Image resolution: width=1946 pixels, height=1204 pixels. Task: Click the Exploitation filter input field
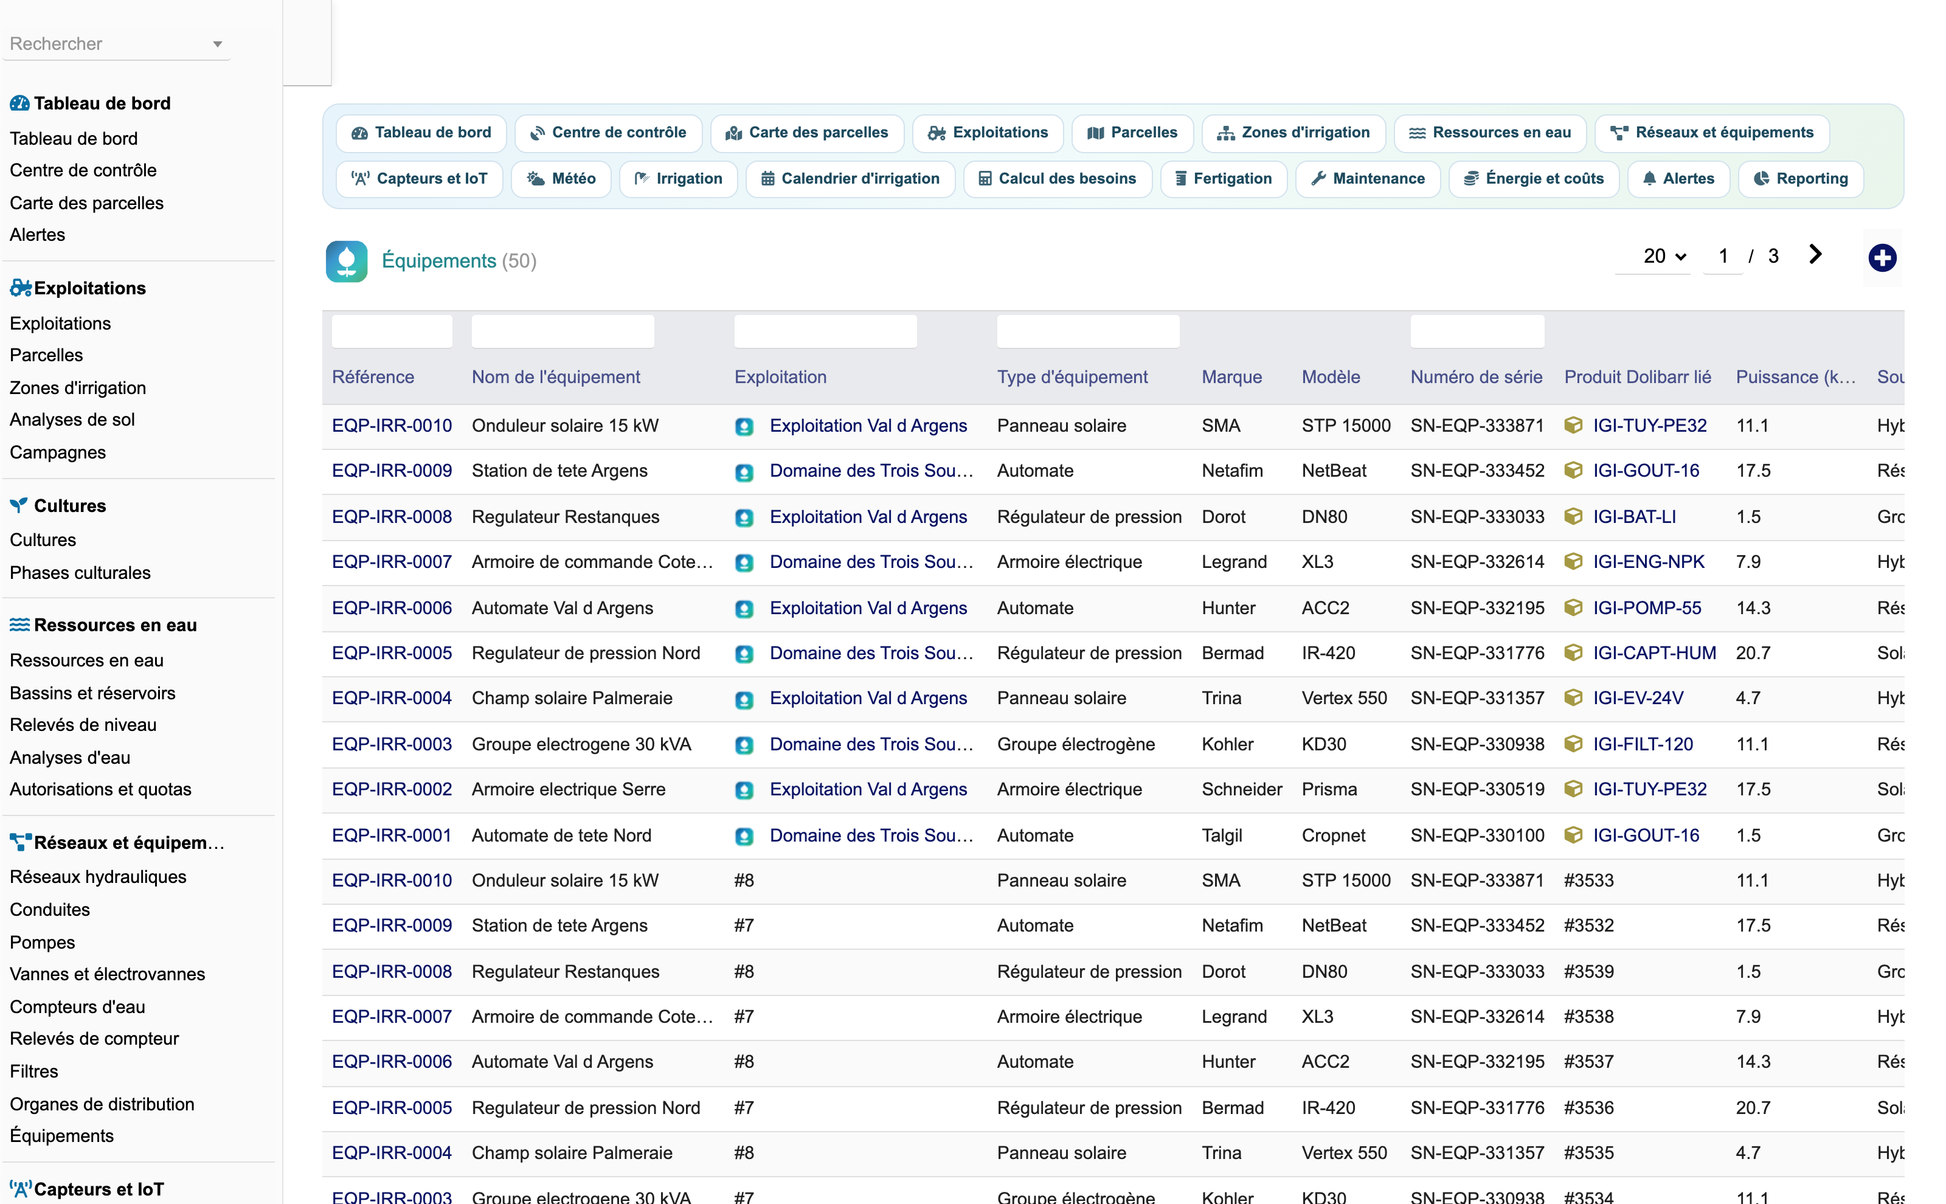tap(825, 331)
